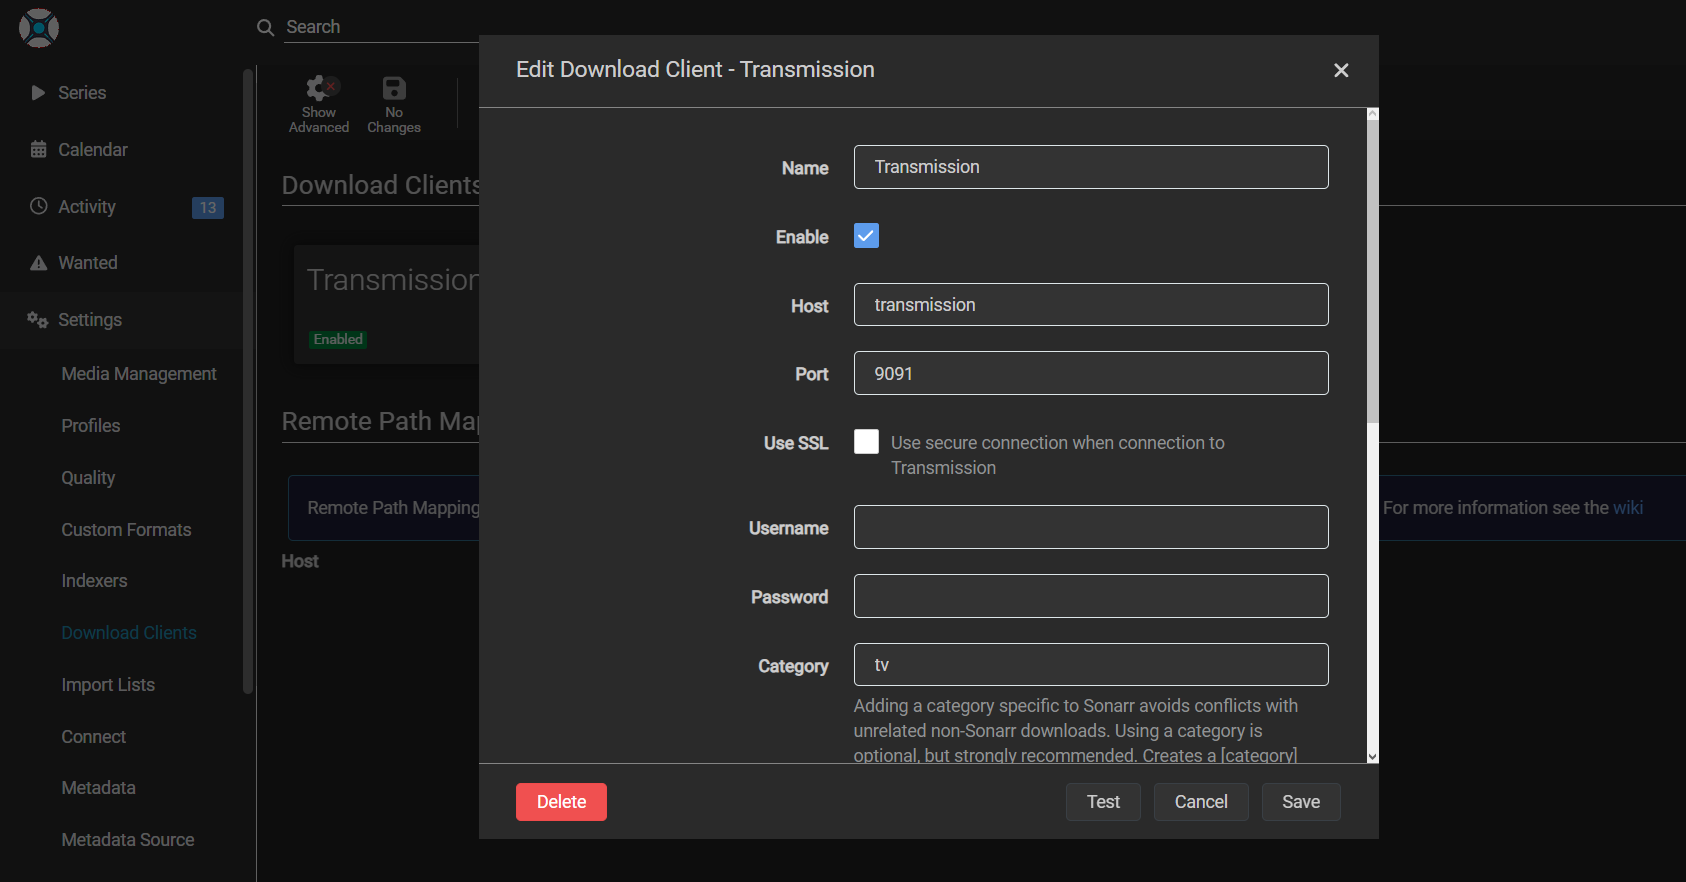
Task: Save the download client settings
Action: tap(1300, 802)
